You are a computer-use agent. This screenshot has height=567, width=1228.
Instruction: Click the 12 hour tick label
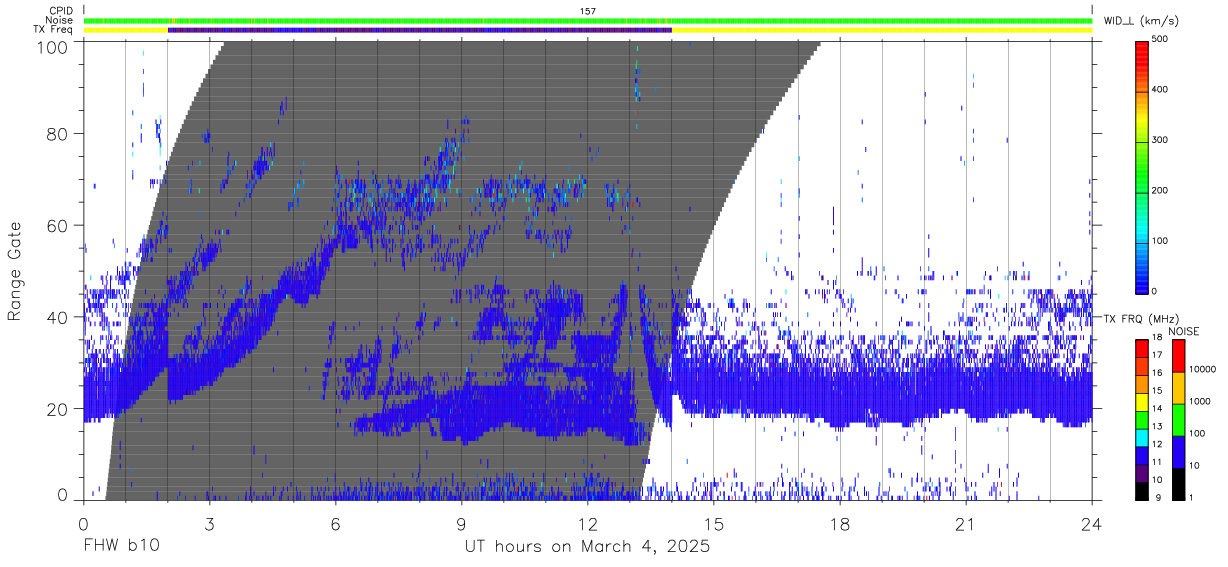588,523
